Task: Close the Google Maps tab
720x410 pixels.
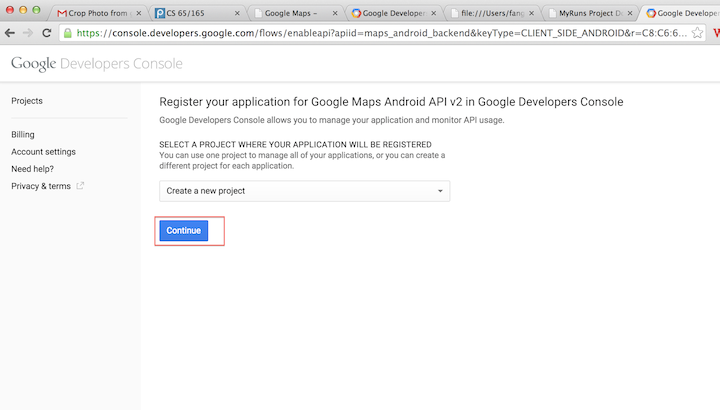Action: [x=335, y=13]
